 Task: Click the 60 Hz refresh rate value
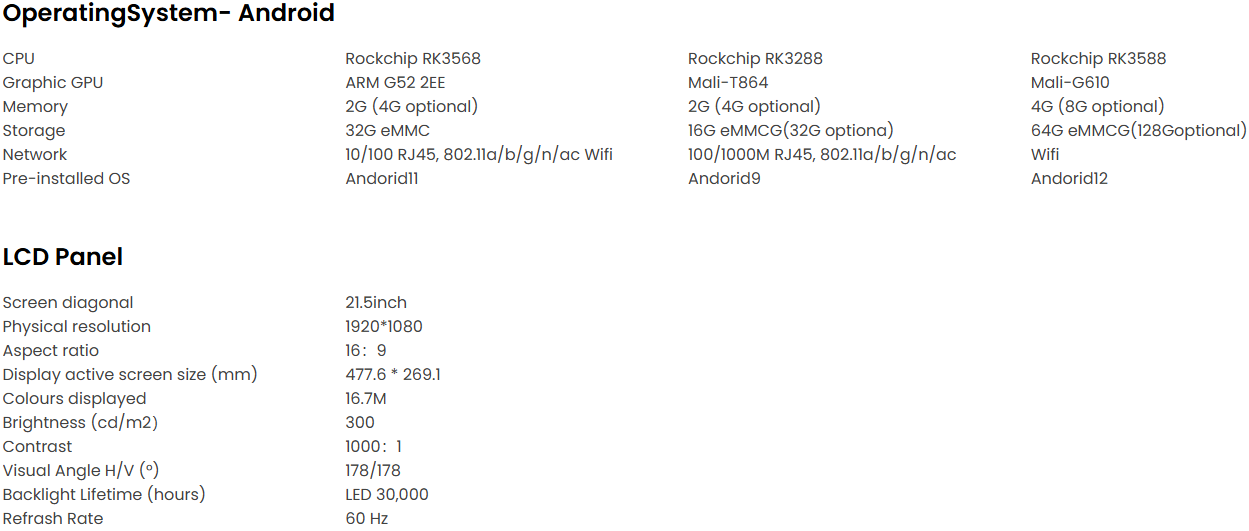(366, 519)
